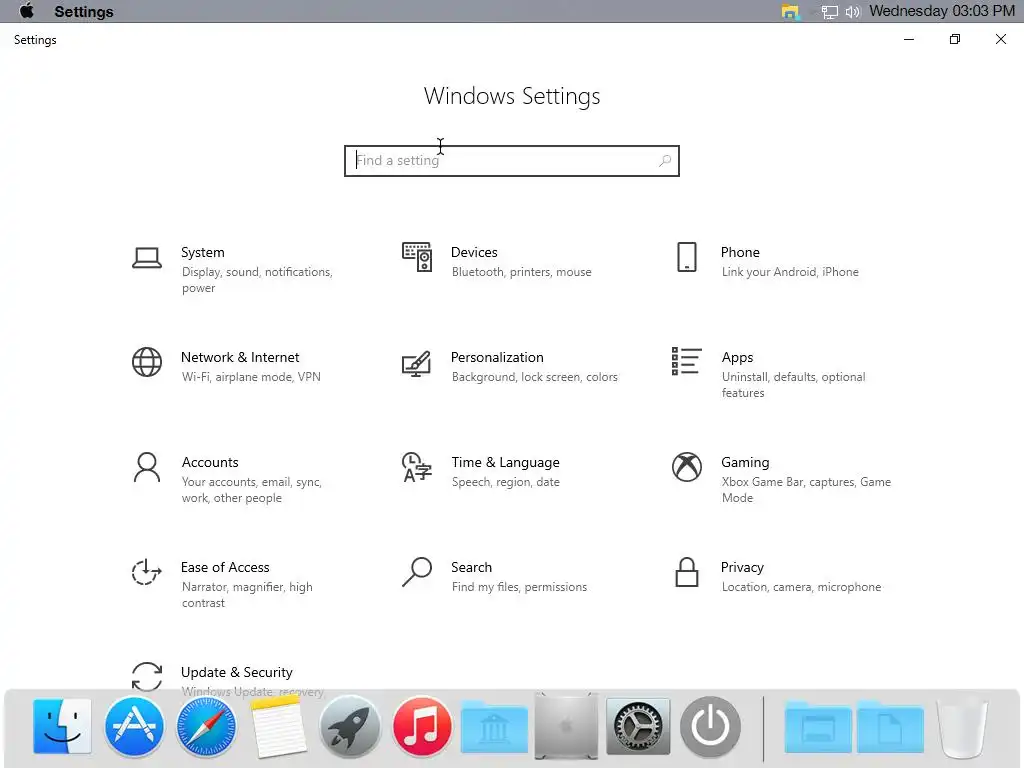Open the Notes icon in the dock
This screenshot has width=1024, height=768.
pos(278,727)
